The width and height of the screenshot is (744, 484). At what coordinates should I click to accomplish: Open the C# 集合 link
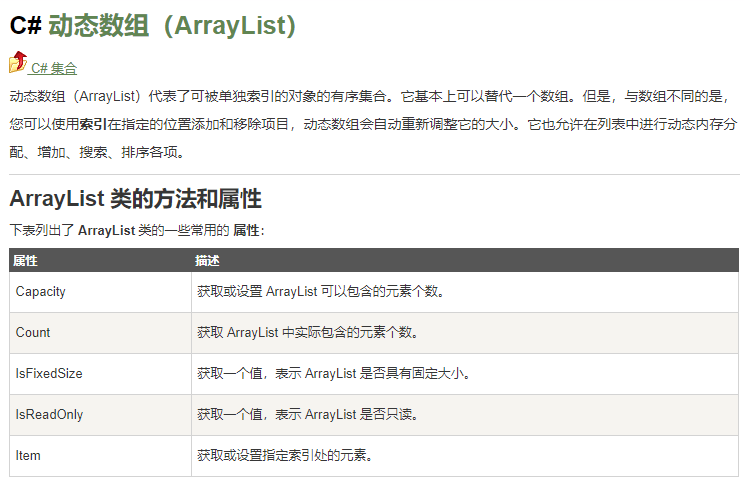point(54,69)
